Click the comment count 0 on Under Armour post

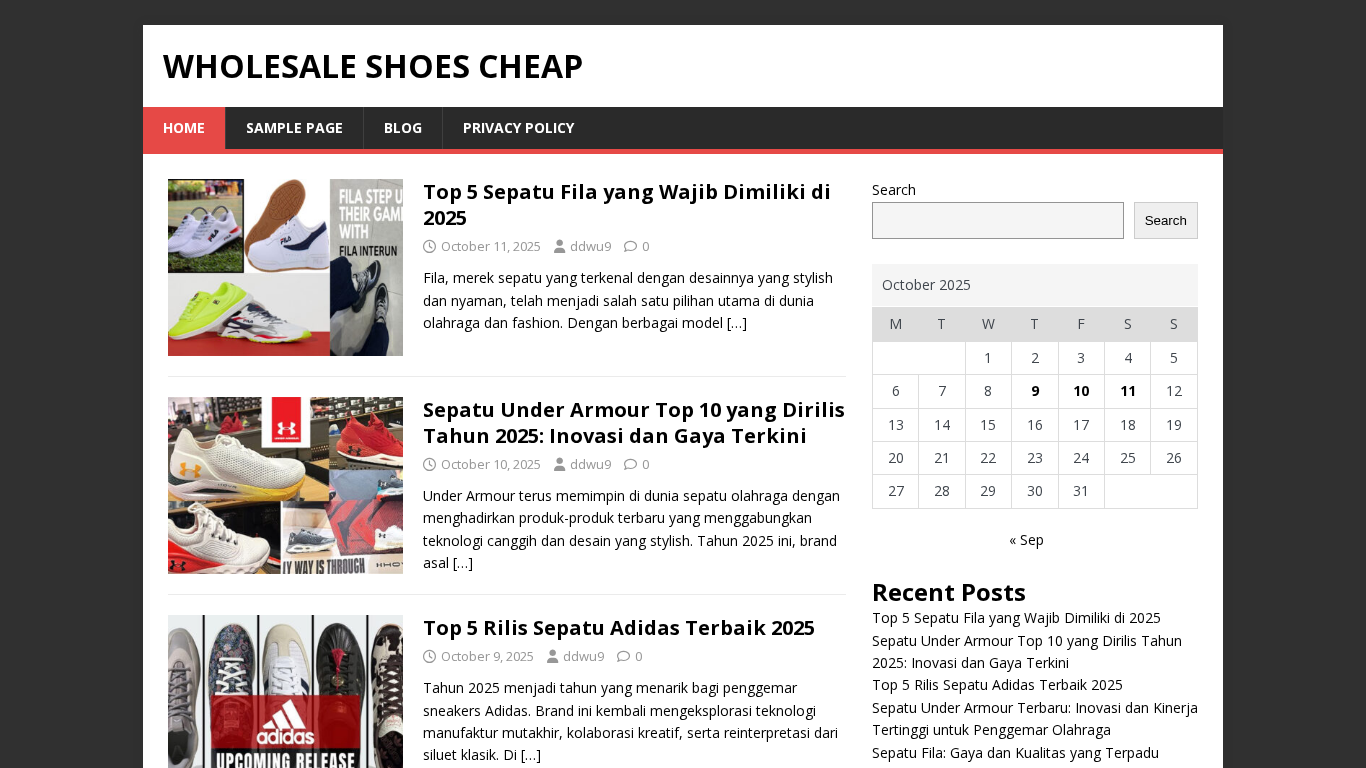tap(646, 464)
